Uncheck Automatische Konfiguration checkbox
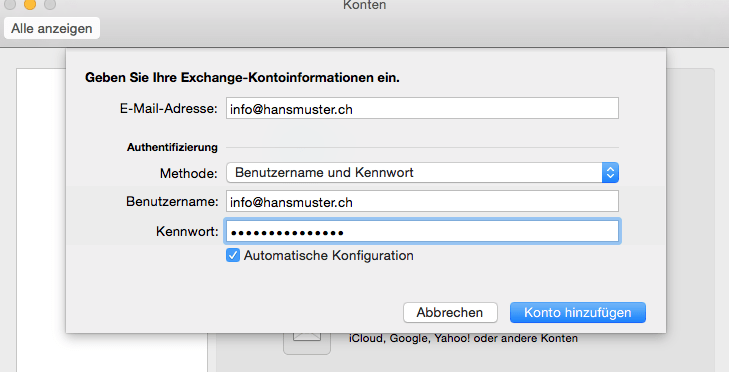The height and width of the screenshot is (372, 729). click(x=233, y=255)
